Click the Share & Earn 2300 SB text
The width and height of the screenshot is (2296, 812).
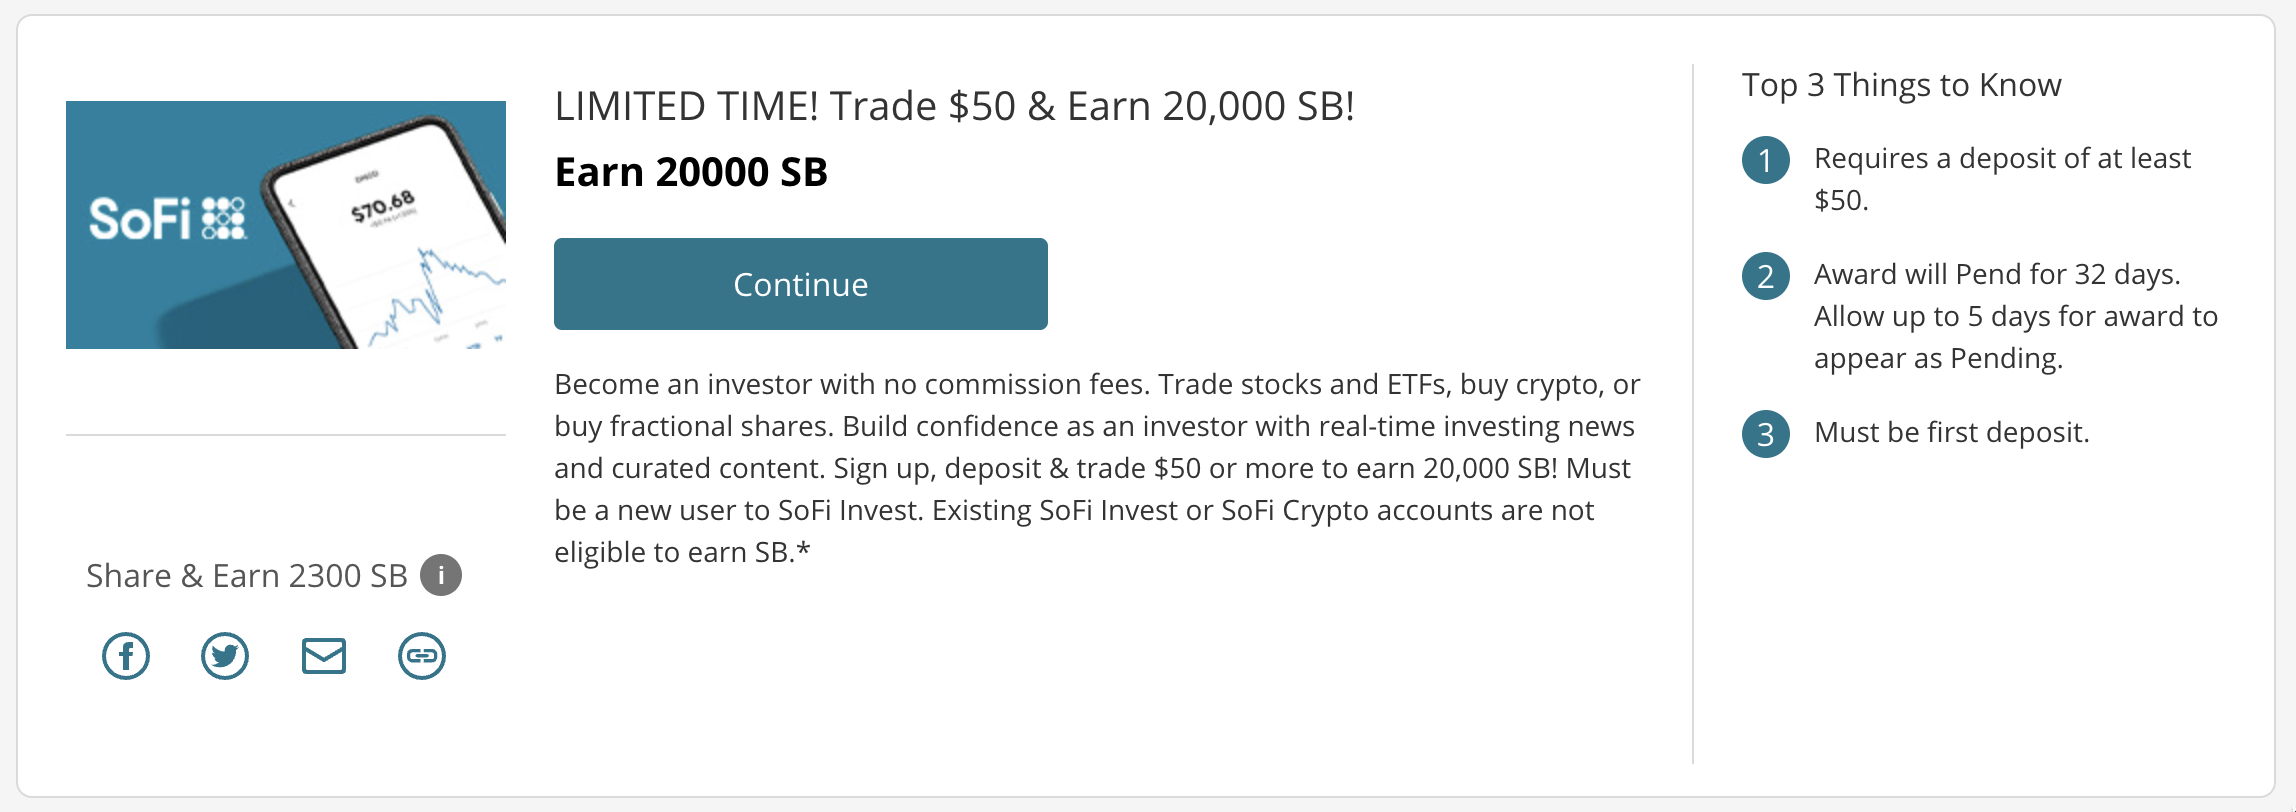247,575
